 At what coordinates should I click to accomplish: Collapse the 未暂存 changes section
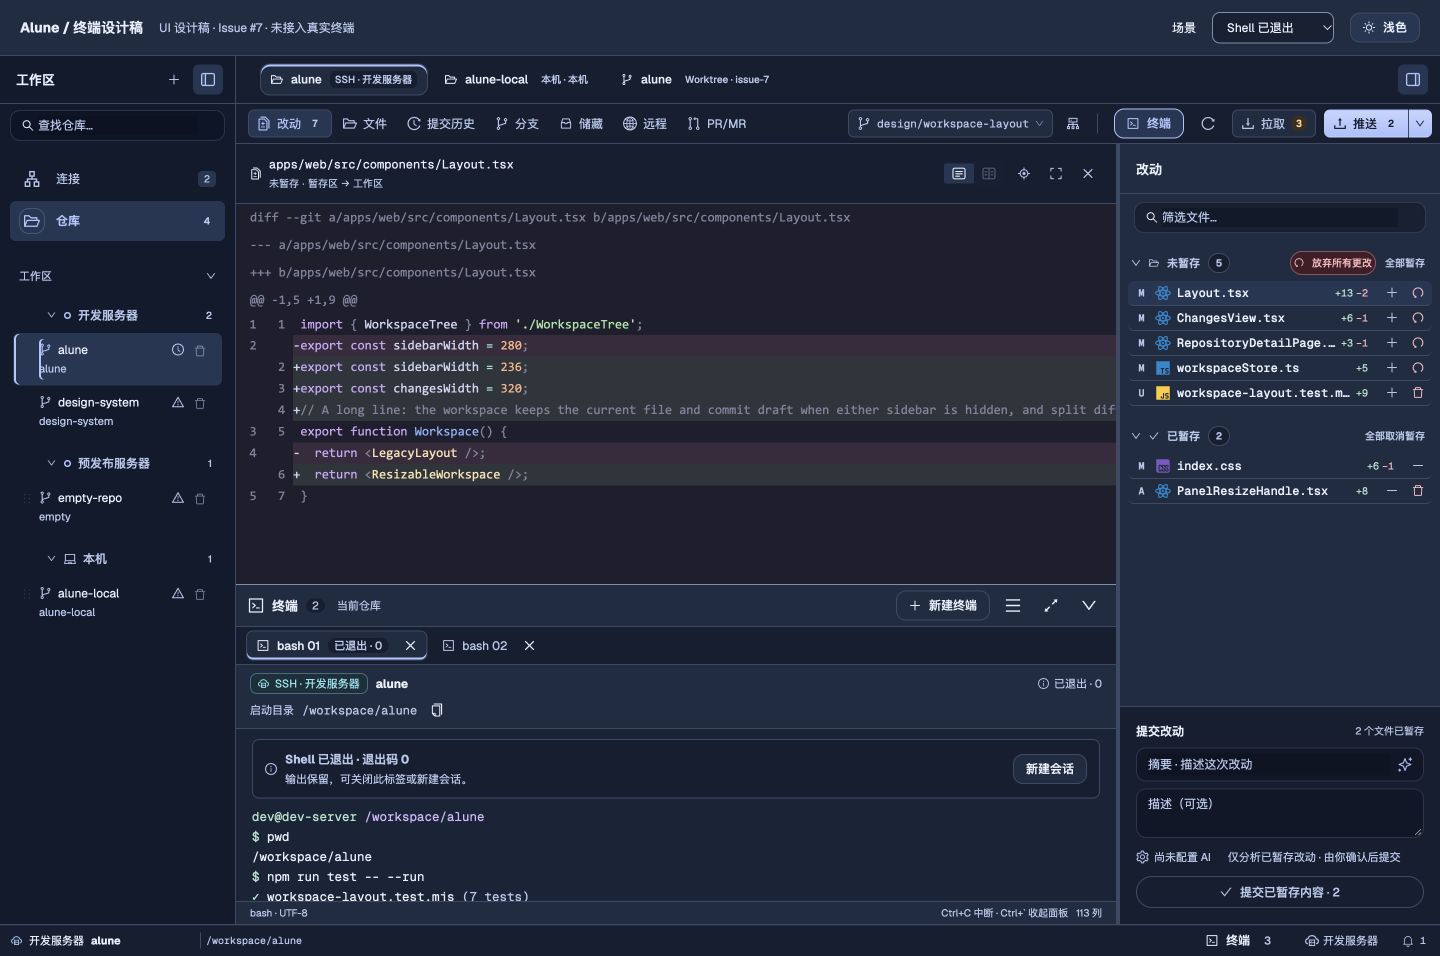pyautogui.click(x=1136, y=263)
